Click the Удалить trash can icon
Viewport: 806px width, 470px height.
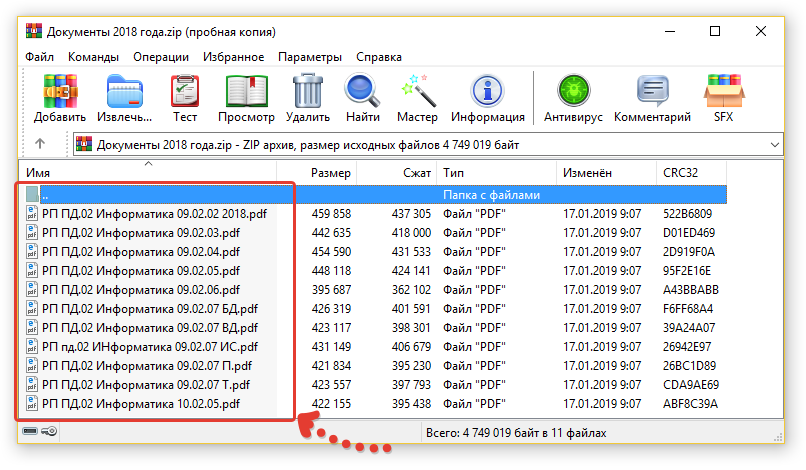click(x=307, y=91)
